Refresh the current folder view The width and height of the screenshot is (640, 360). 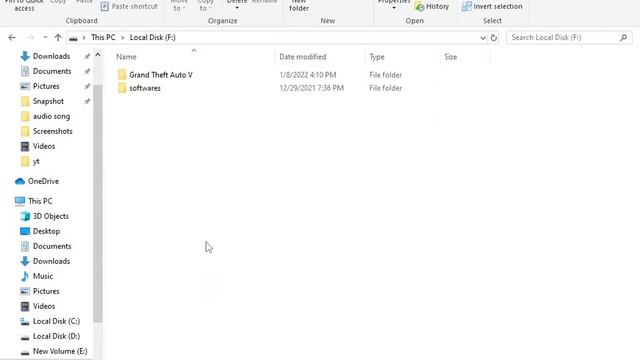(494, 38)
